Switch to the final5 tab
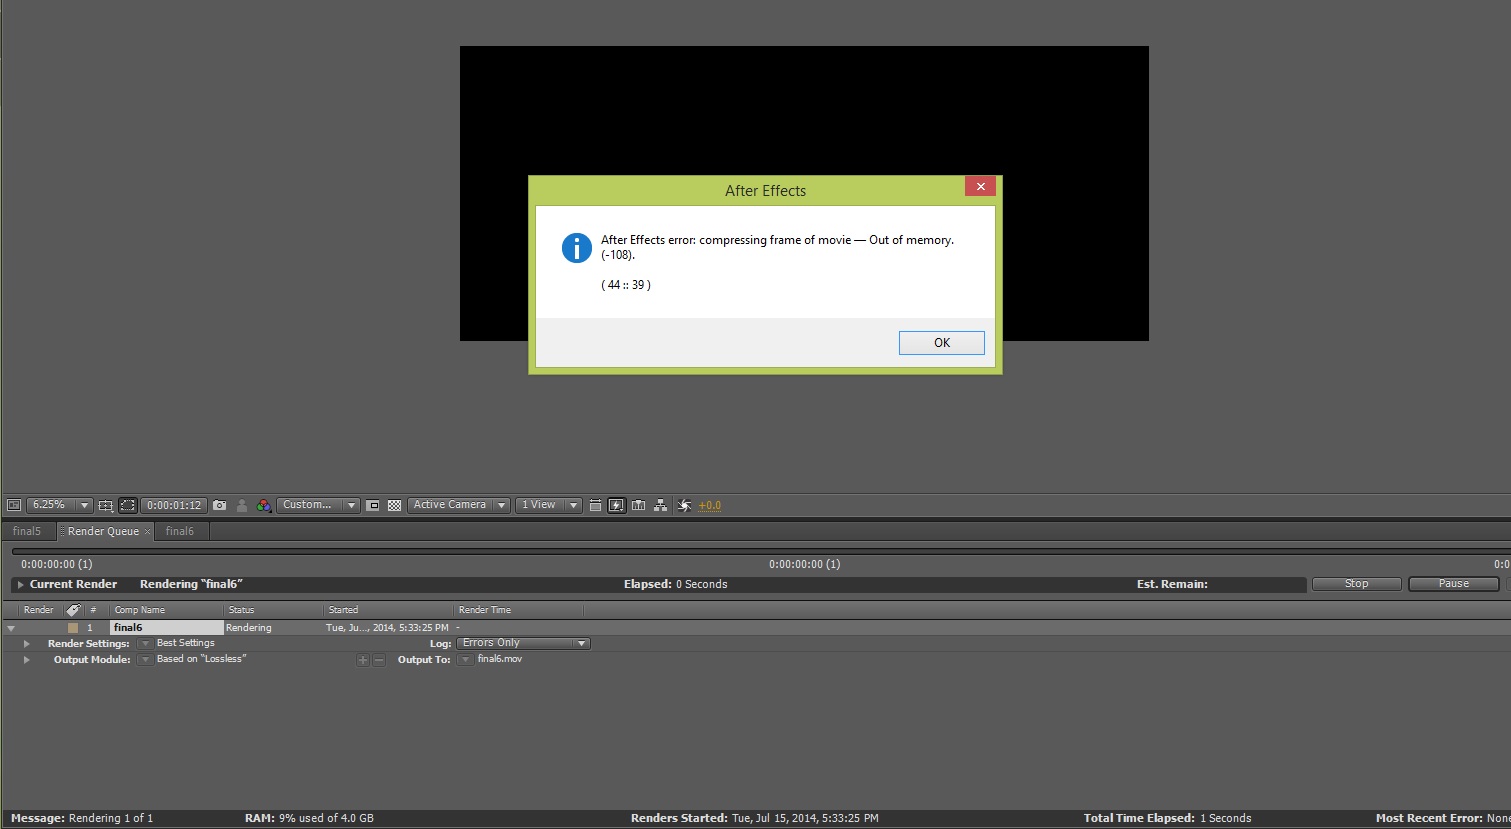 coord(27,531)
